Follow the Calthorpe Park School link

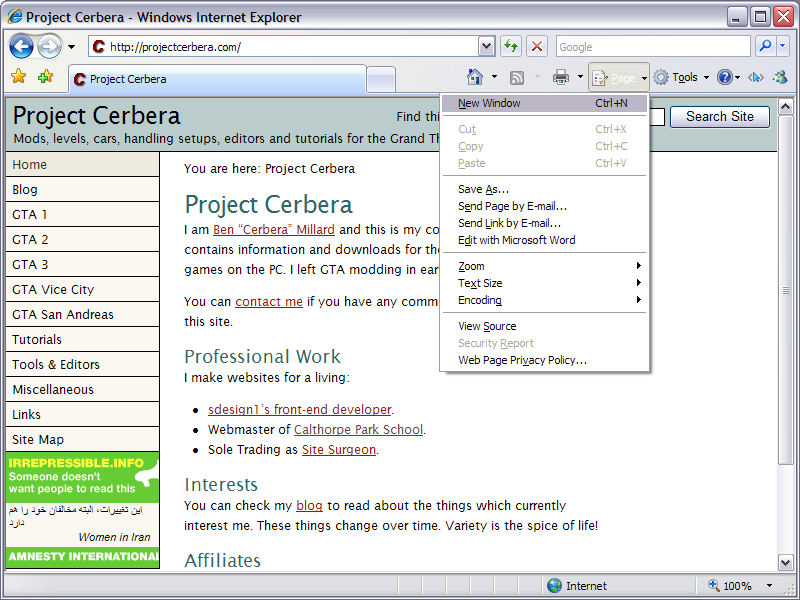tap(358, 430)
